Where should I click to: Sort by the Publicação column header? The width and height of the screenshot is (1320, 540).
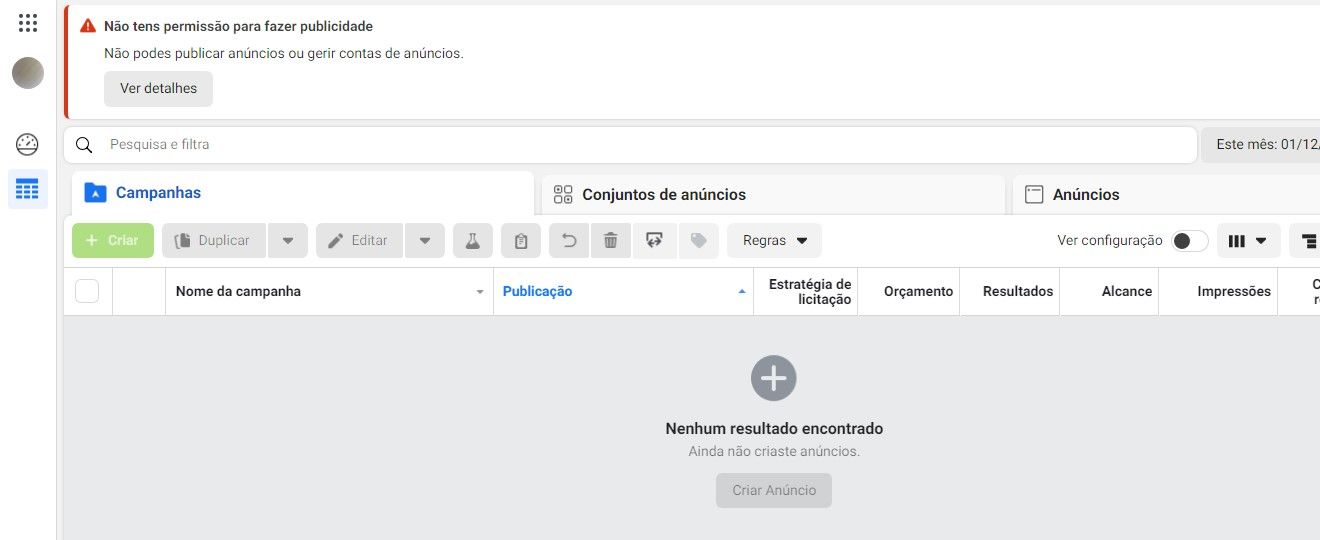[x=537, y=292]
